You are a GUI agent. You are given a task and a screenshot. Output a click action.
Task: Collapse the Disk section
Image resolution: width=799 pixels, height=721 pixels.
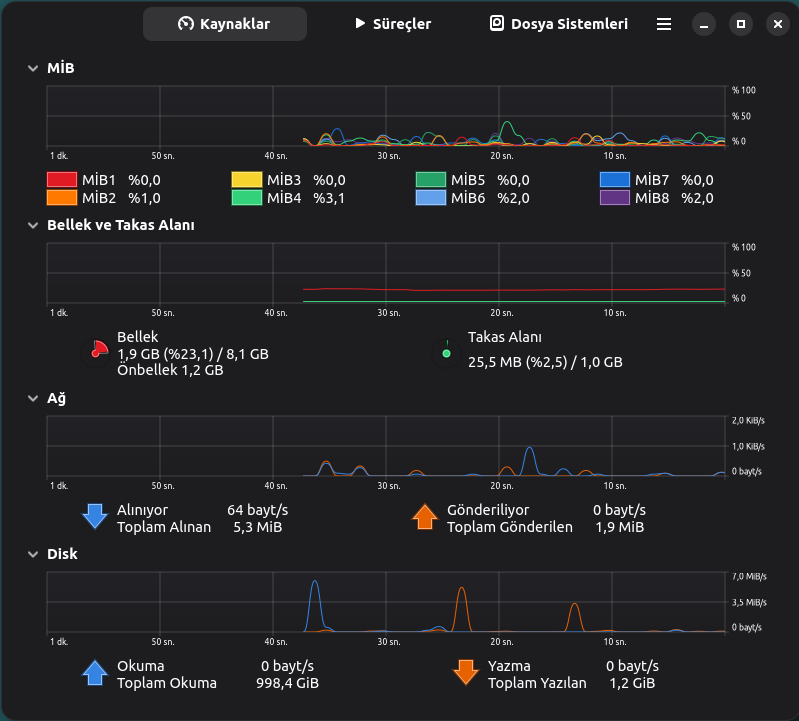tap(33, 554)
